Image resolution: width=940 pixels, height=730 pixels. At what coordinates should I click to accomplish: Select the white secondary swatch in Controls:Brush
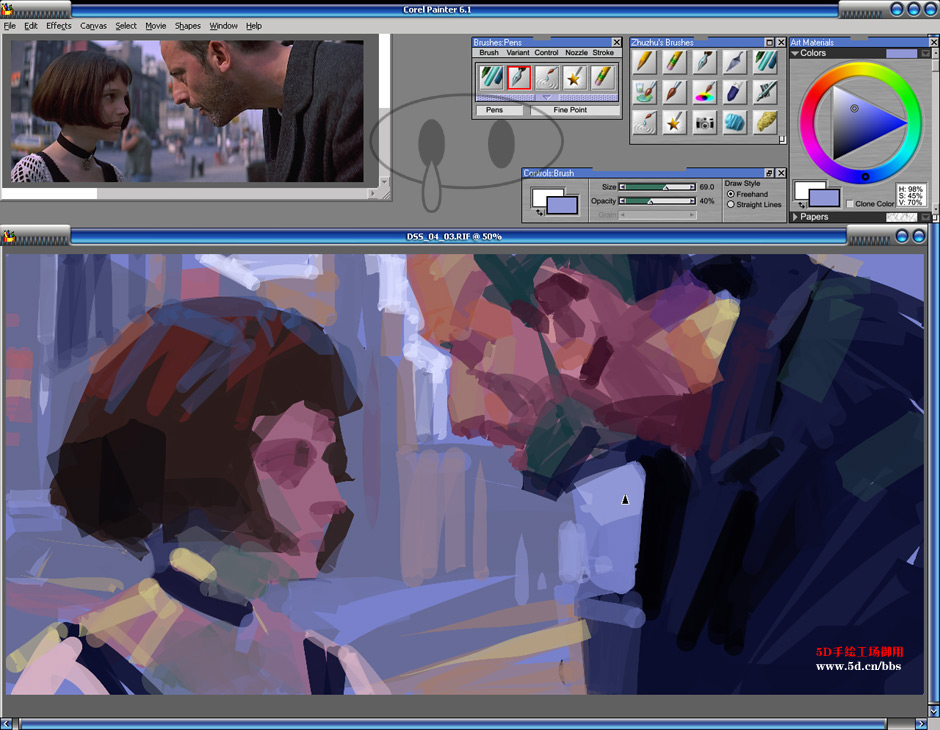pos(543,196)
